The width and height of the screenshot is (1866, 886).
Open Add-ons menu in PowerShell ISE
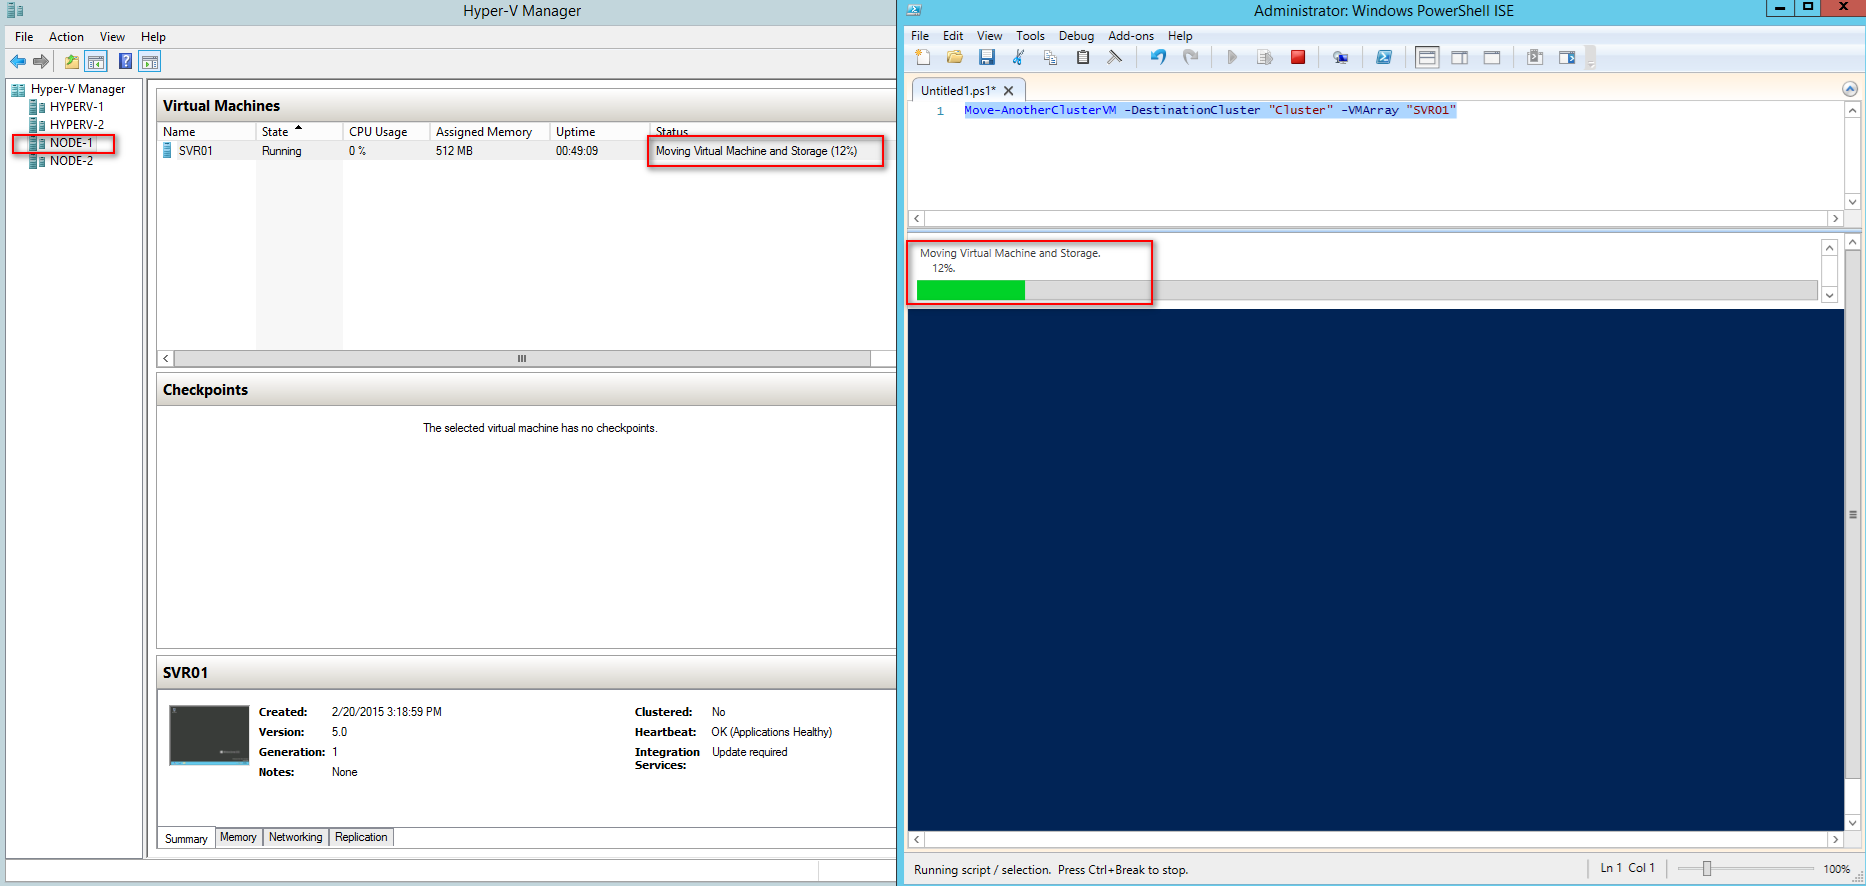coord(1131,36)
